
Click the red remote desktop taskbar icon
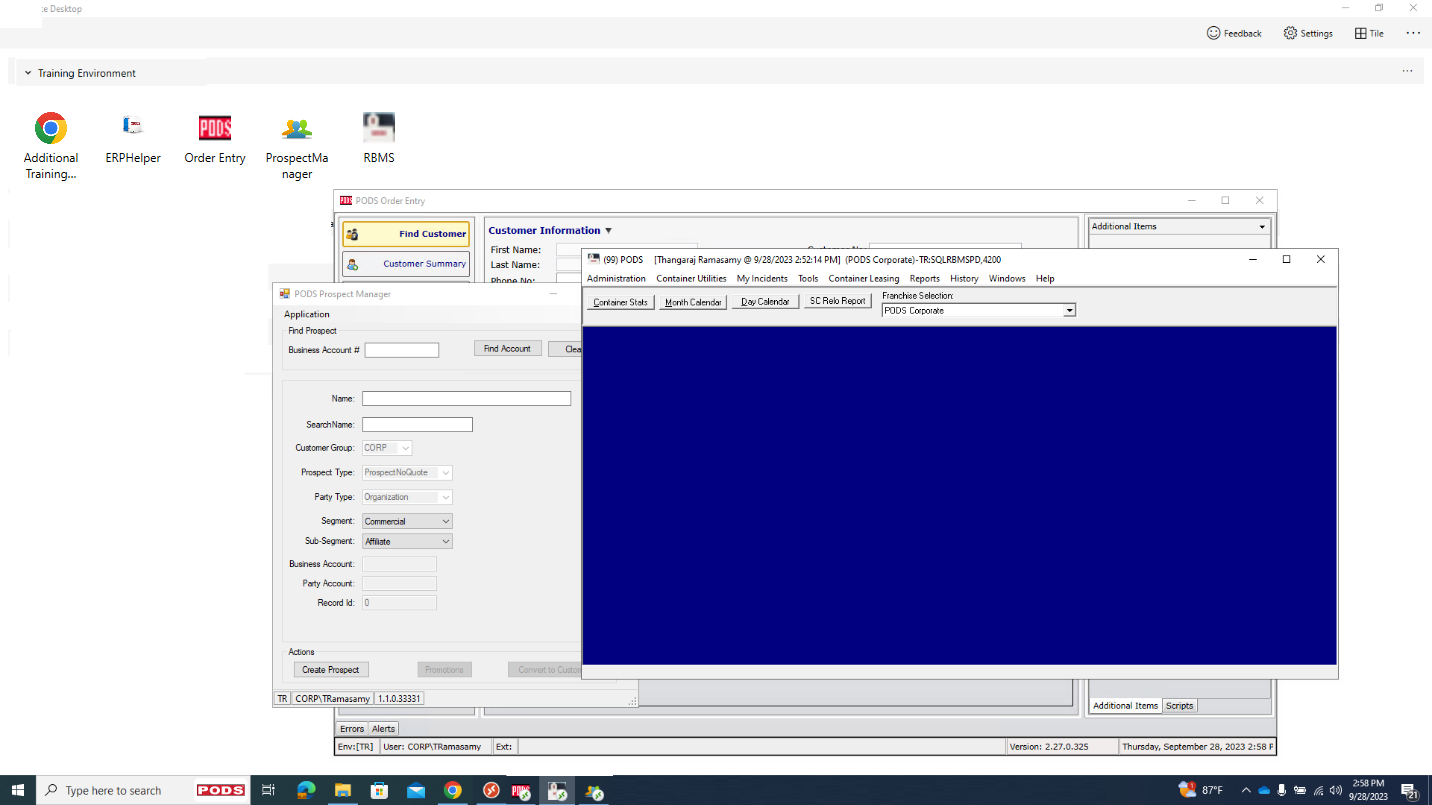(x=490, y=790)
